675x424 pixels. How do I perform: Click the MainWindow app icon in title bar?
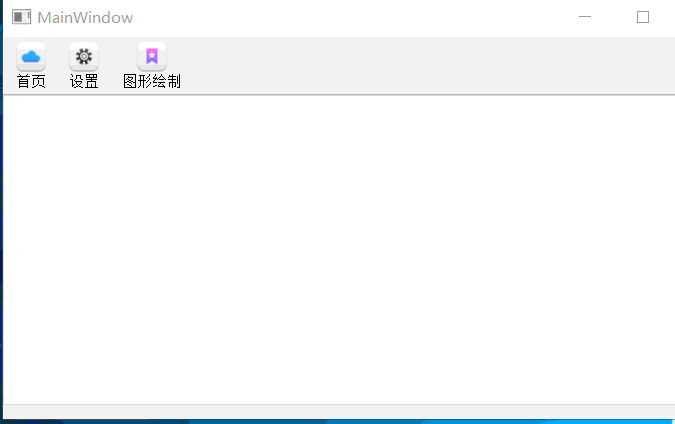[22, 17]
